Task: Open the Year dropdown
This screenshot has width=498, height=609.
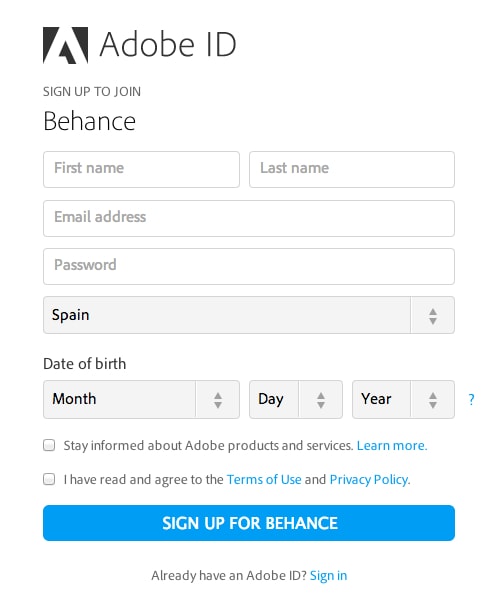Action: click(403, 400)
